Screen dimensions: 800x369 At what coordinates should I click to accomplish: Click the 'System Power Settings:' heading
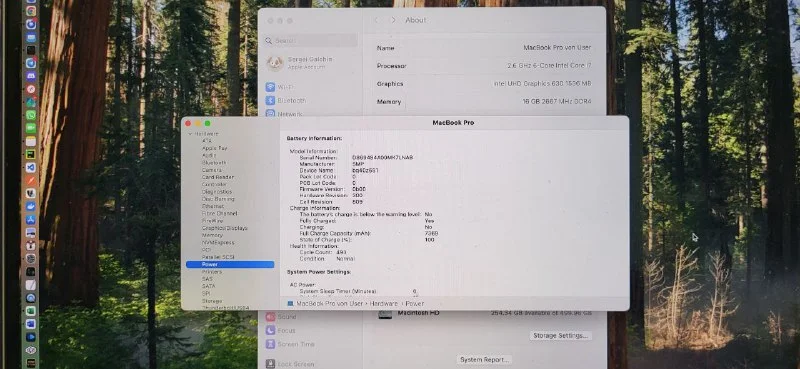click(319, 272)
